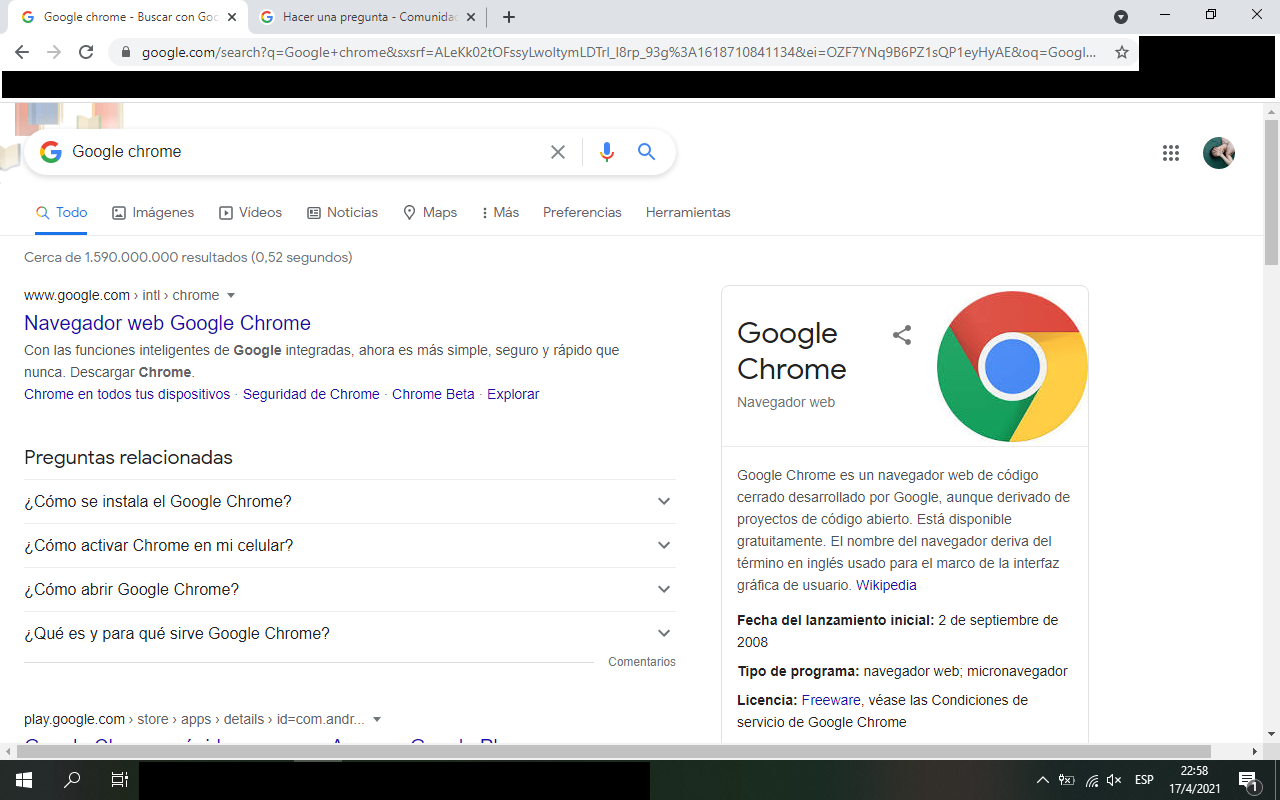The height and width of the screenshot is (800, 1280).
Task: Click the vertical scrollbar up arrow
Action: 1271,111
